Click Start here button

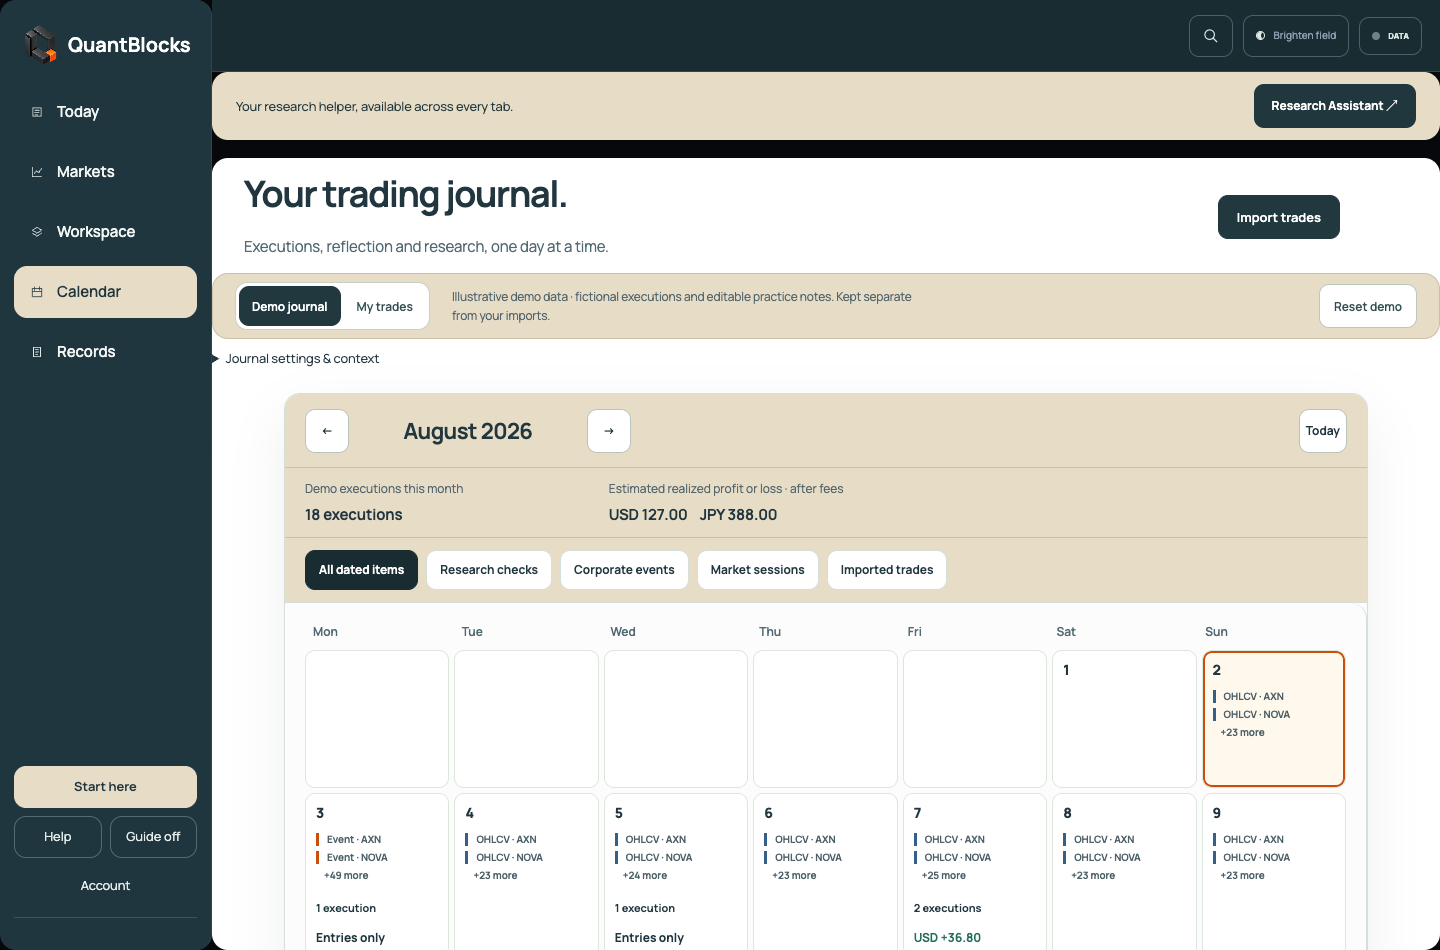point(105,787)
